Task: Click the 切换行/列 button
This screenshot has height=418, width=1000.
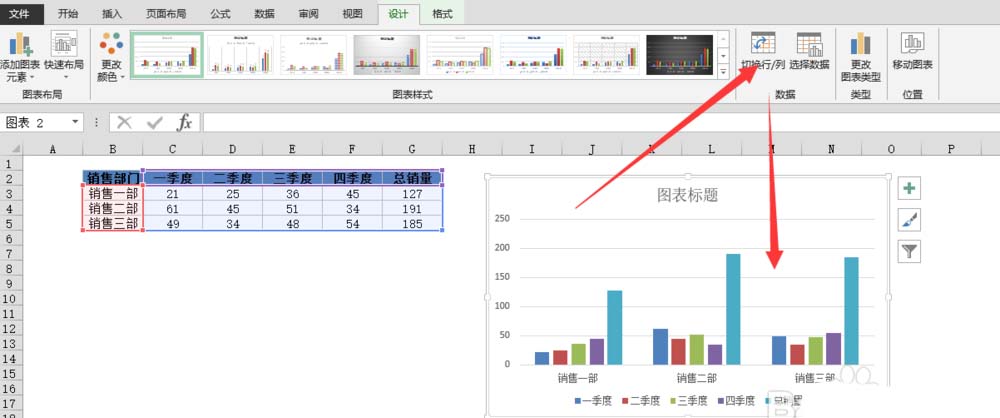Action: click(x=763, y=52)
